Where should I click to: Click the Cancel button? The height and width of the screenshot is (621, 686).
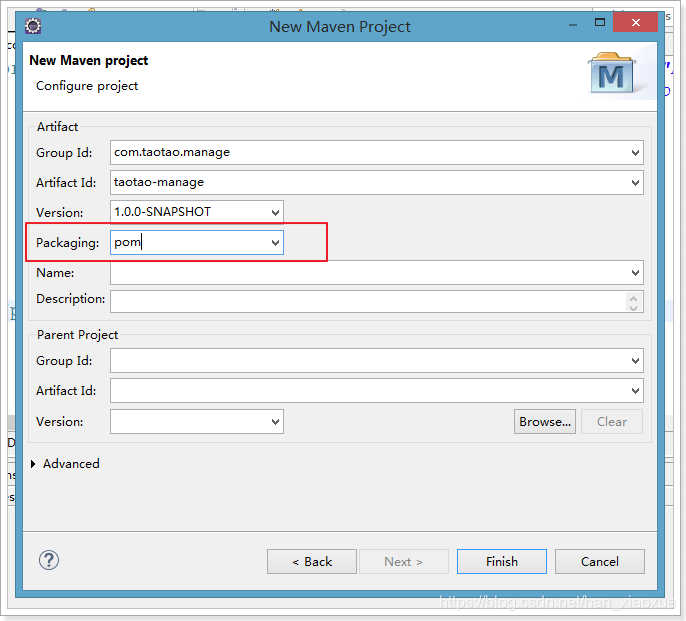point(600,561)
